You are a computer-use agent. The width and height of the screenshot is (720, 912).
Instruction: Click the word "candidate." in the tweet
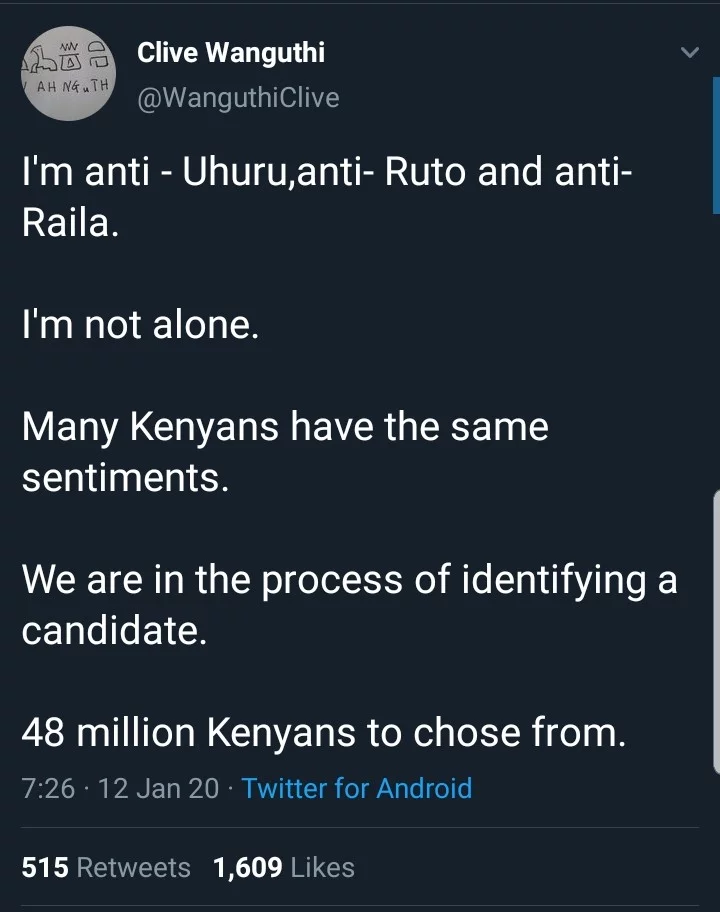pyautogui.click(x=114, y=631)
